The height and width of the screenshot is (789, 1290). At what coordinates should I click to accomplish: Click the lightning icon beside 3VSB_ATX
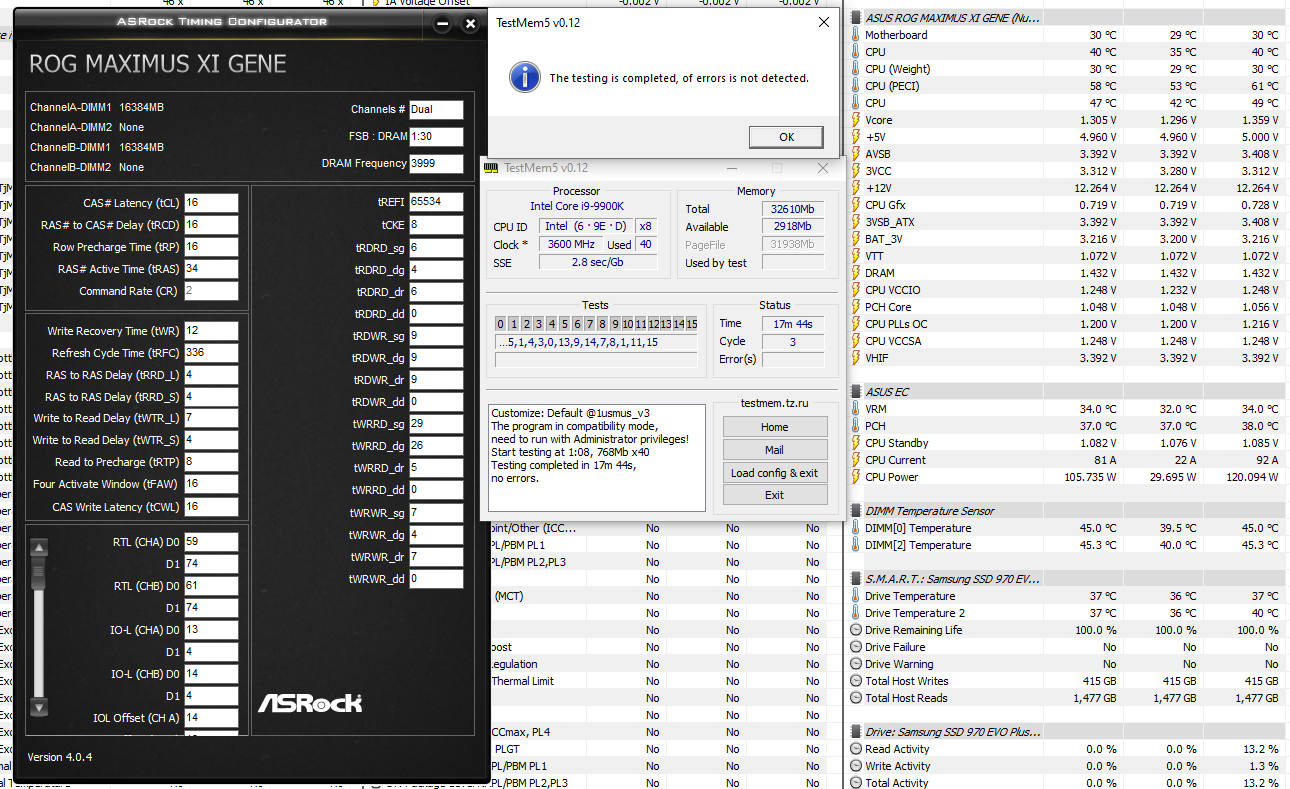[x=855, y=222]
